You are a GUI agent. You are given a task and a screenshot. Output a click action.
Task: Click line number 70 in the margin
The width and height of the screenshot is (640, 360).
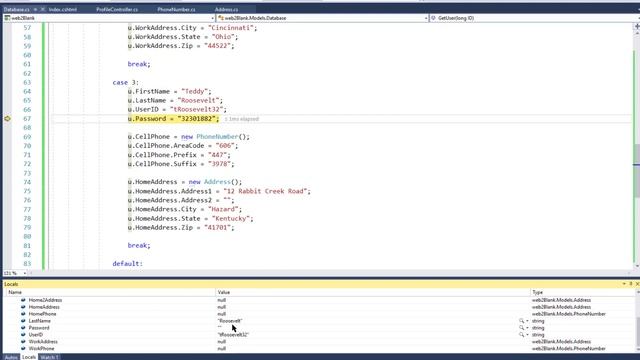coord(27,146)
